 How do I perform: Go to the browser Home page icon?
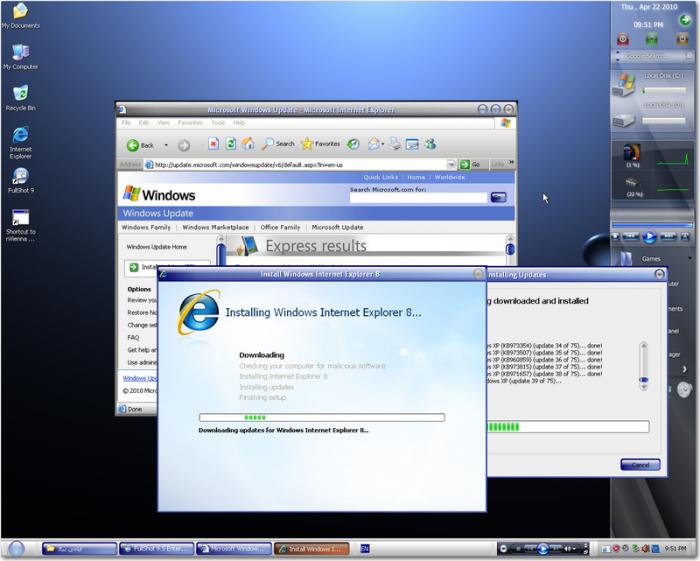[248, 145]
